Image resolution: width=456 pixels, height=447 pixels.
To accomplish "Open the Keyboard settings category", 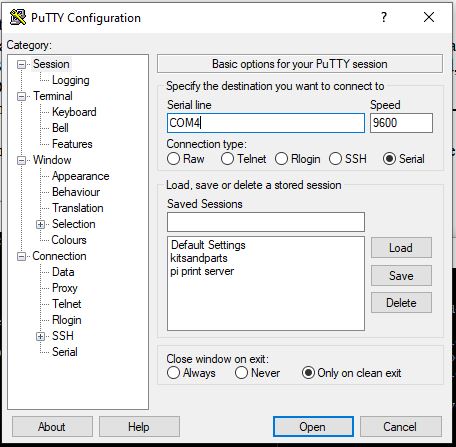I will [74, 112].
